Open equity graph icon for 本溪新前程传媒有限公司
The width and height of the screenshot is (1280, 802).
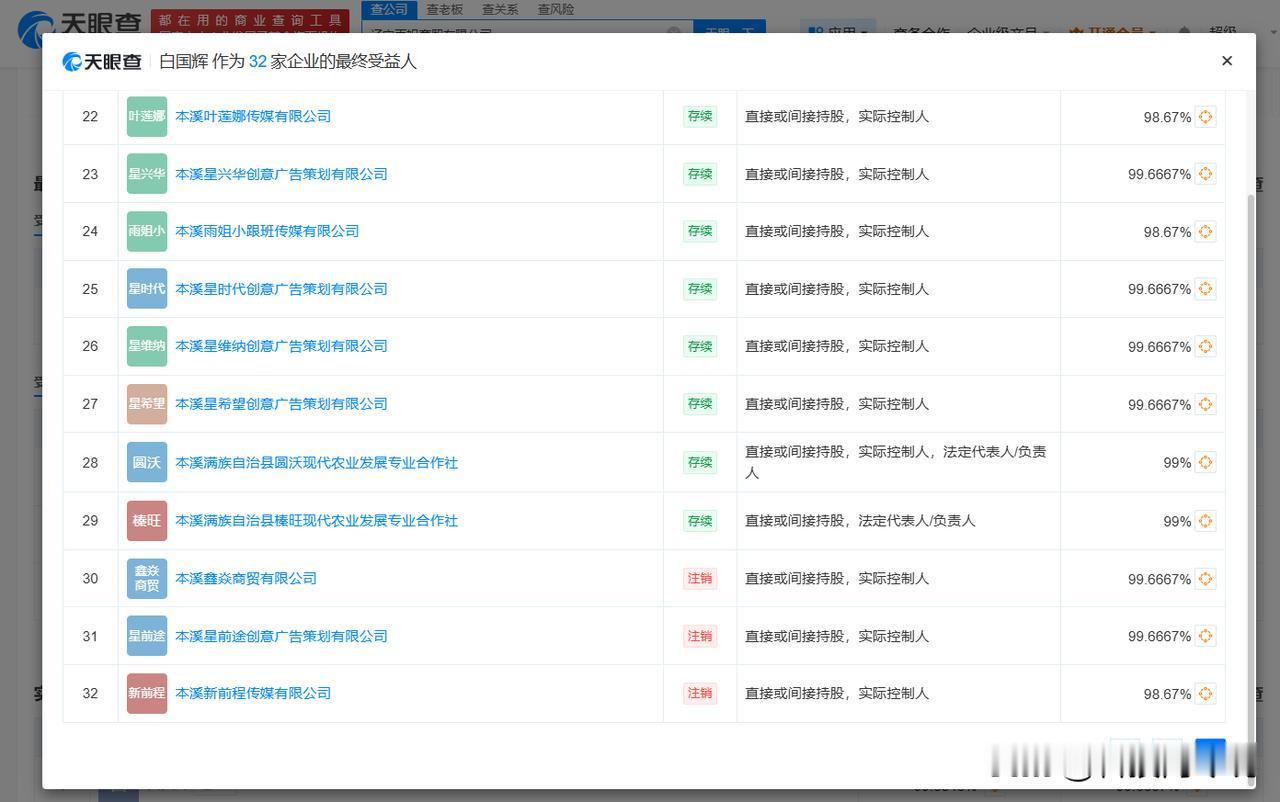pos(1205,694)
